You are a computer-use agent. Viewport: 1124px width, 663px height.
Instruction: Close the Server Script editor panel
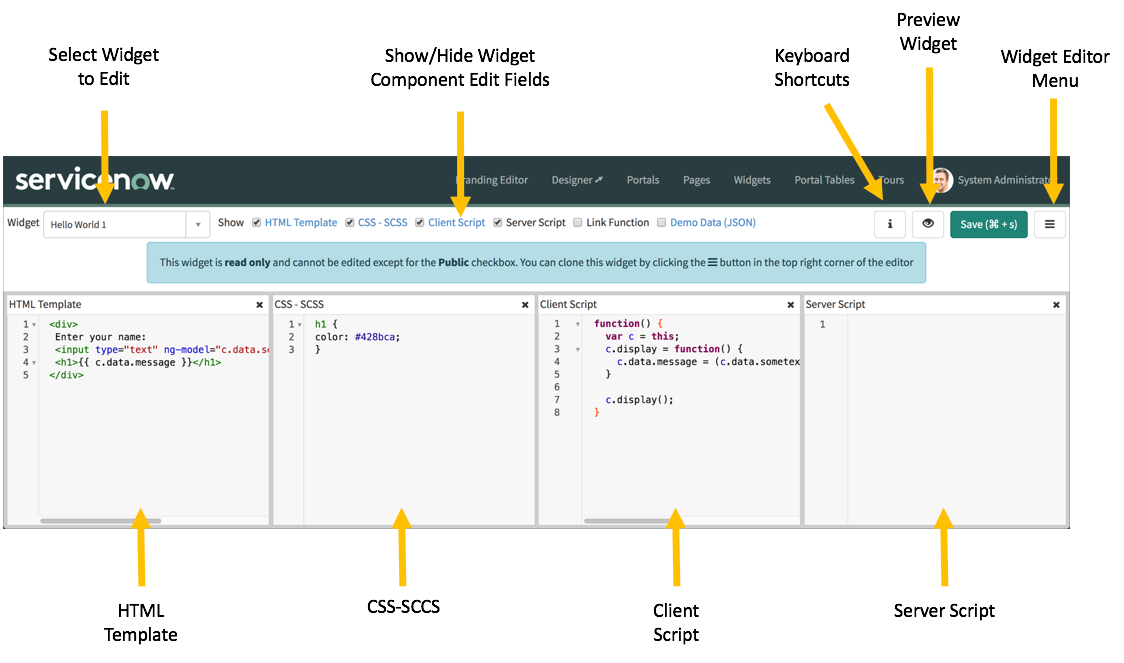1056,304
